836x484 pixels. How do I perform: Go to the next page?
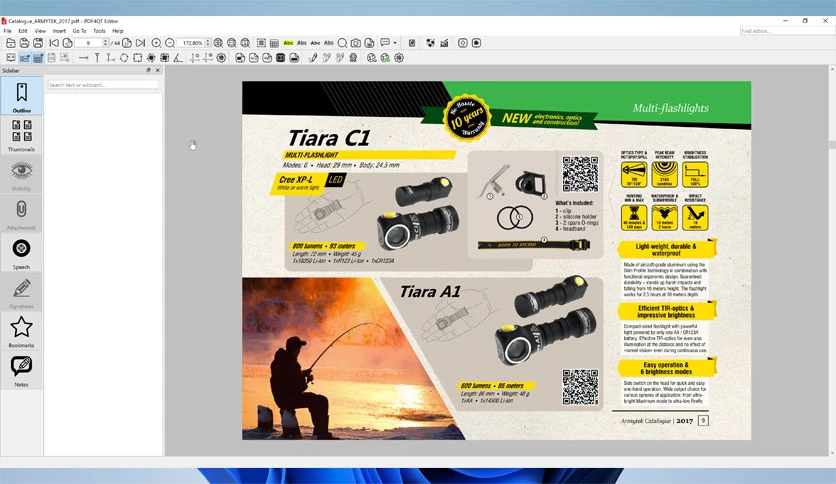tap(127, 43)
